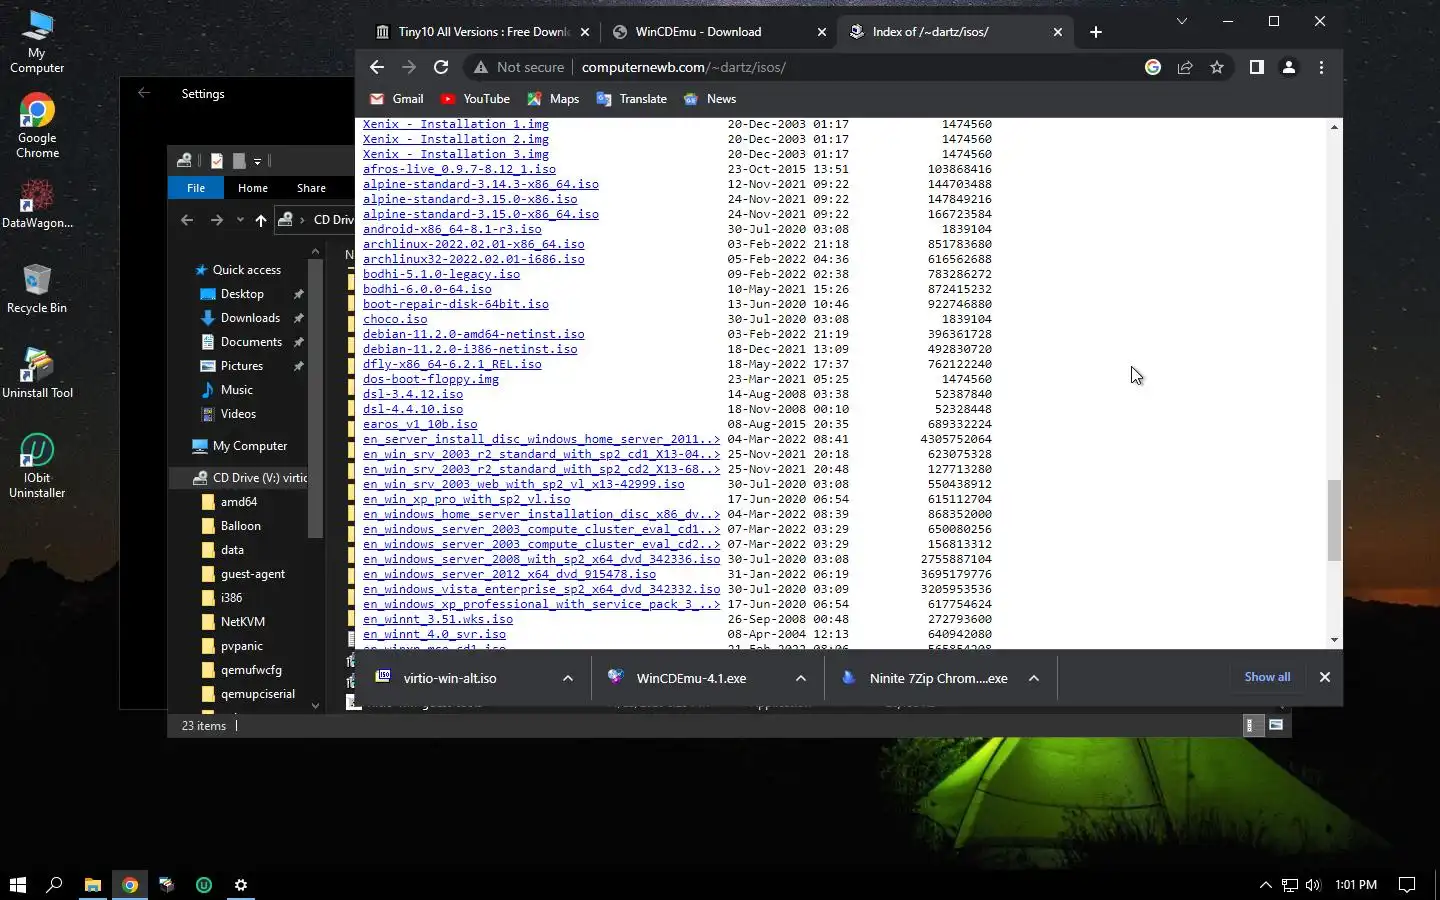Viewport: 1440px width, 900px height.
Task: Close the downloads bar
Action: [x=1325, y=677]
